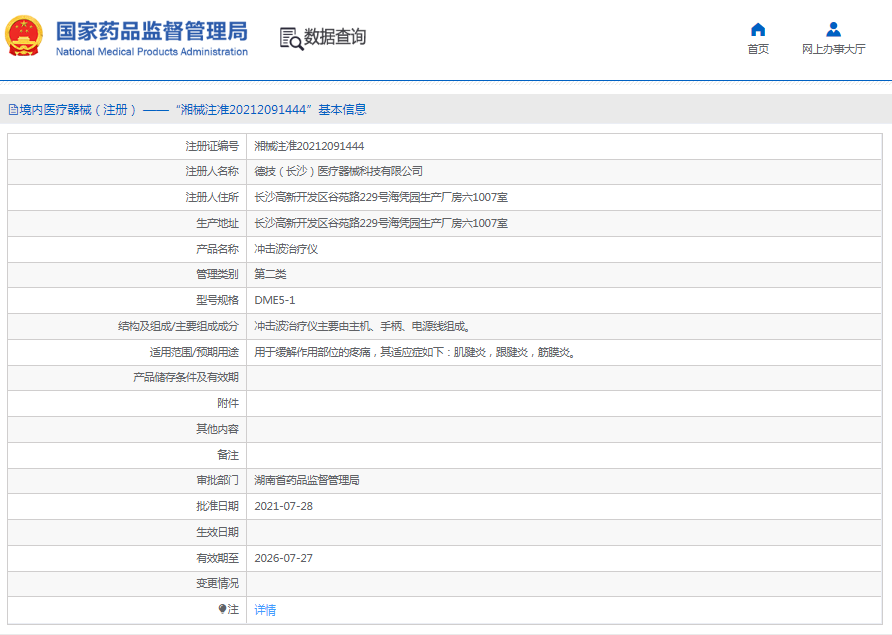Click the 有效期至 label
Screen dimensions: 892x635
217,558
